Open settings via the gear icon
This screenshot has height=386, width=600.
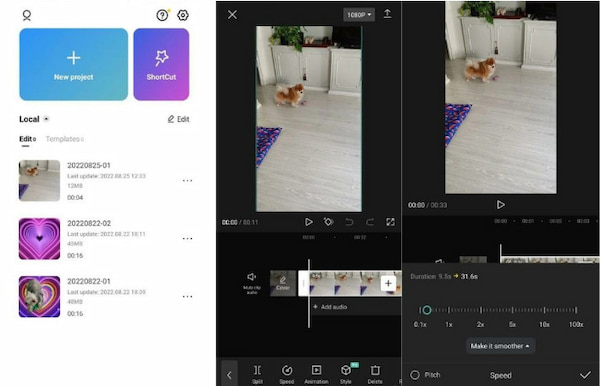183,15
